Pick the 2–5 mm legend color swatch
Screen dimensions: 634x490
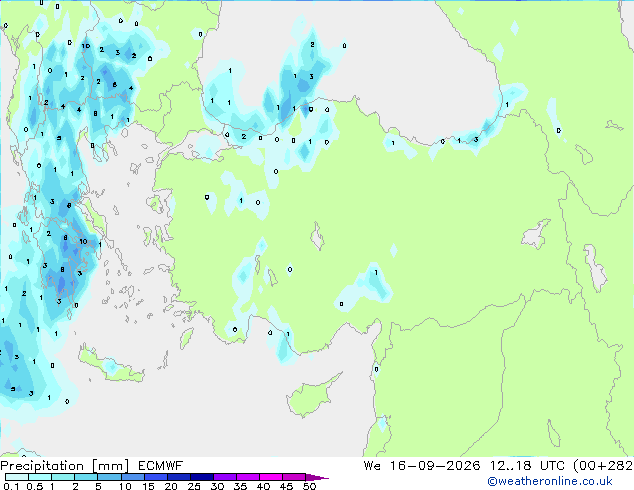point(86,477)
